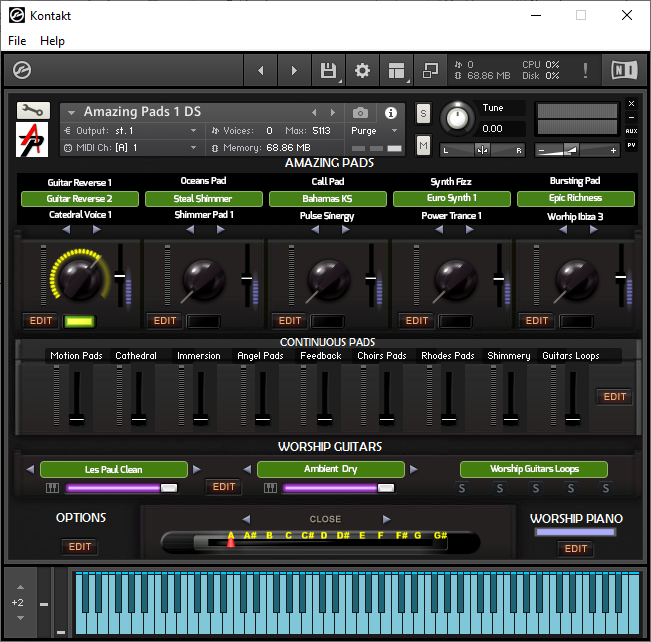Viewport: 651px width, 642px height.
Task: Click the Worship Piano lavender bar
Action: coord(575,532)
